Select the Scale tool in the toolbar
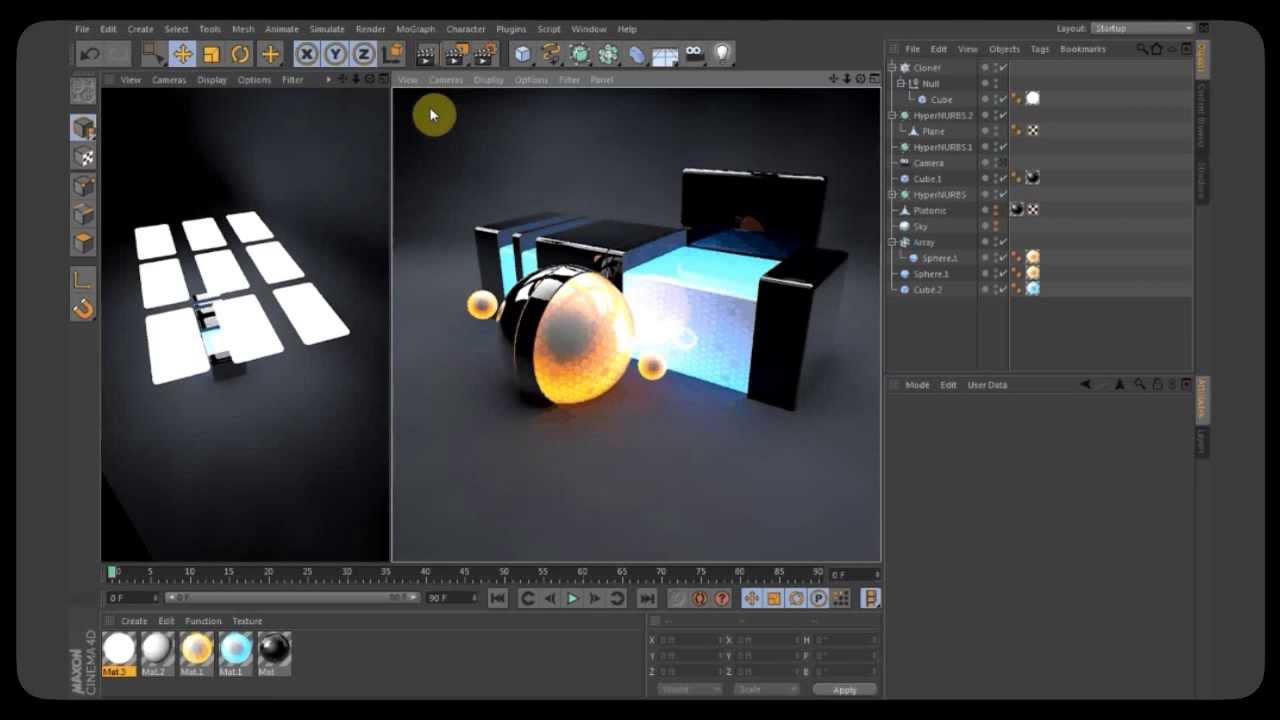This screenshot has height=720, width=1280. [211, 54]
